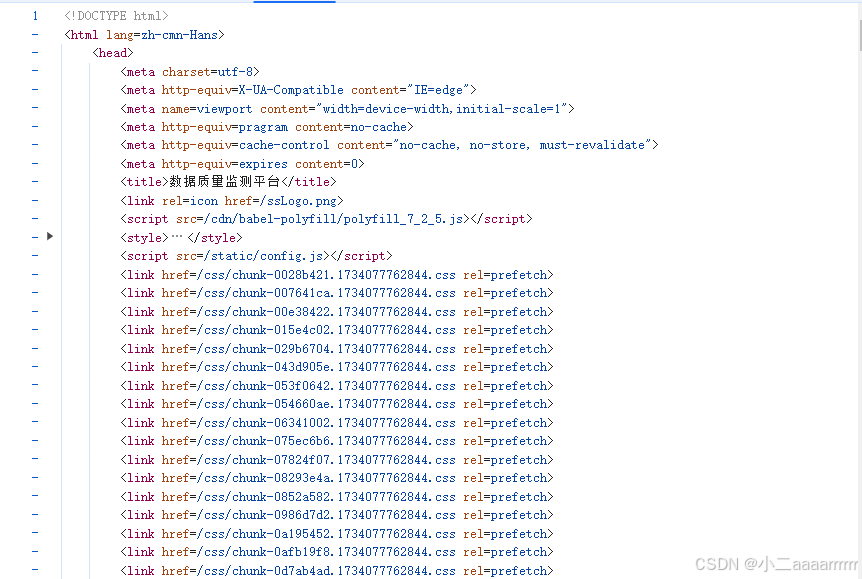
Task: Select the cache-control meta line
Action: pyautogui.click(x=389, y=145)
